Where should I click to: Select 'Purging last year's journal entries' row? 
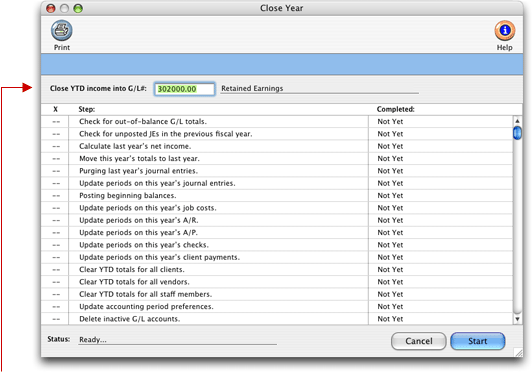tap(277, 171)
